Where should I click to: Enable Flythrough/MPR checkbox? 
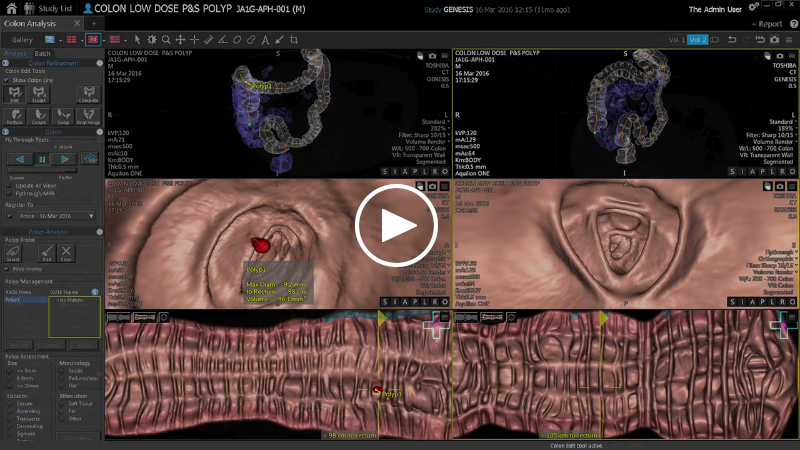pos(9,193)
